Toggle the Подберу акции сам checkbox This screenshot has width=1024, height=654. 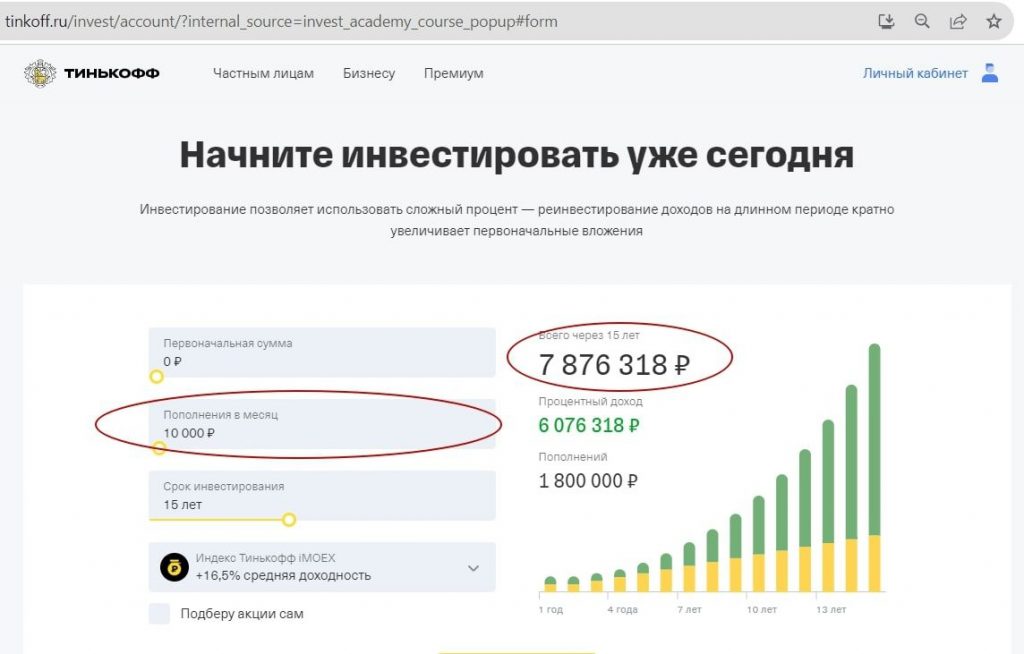159,613
